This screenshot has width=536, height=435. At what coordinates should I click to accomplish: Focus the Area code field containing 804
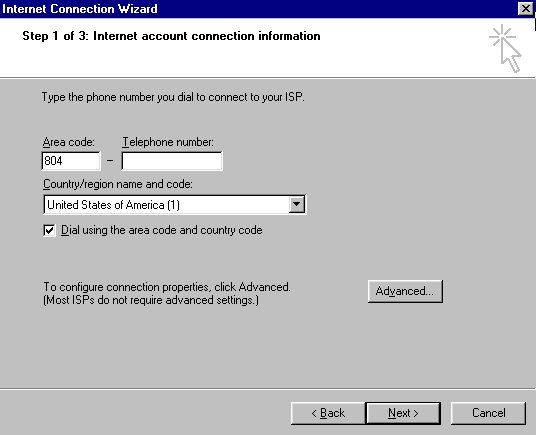pos(71,161)
